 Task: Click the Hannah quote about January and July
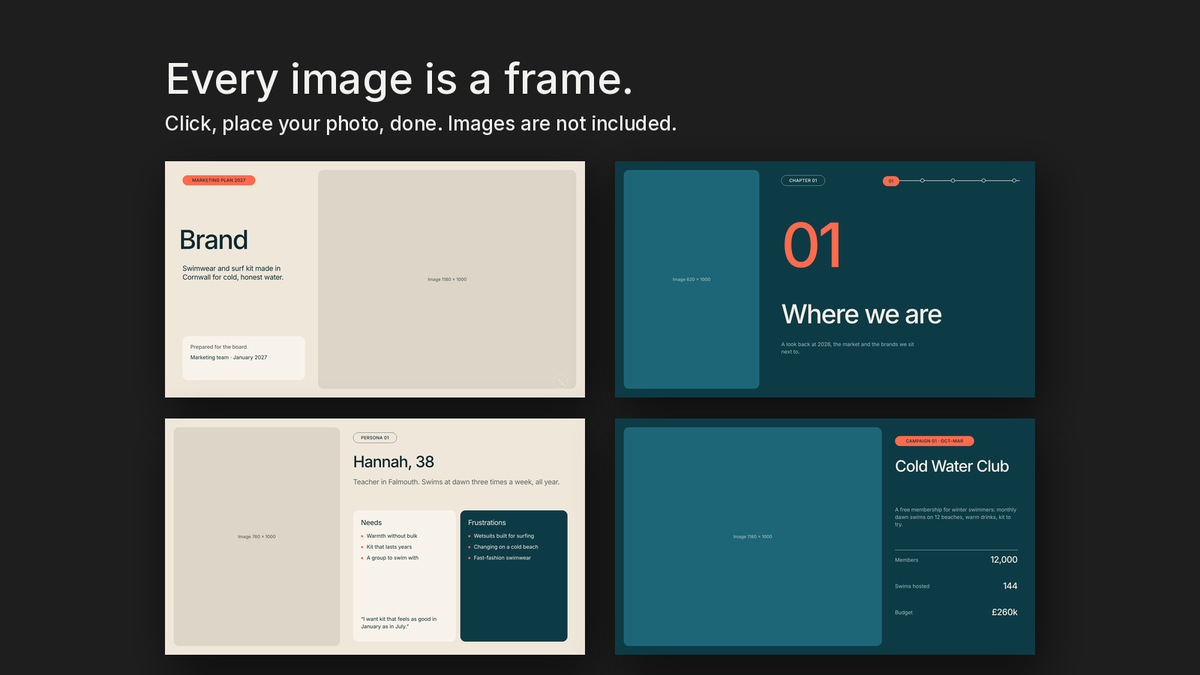click(397, 623)
